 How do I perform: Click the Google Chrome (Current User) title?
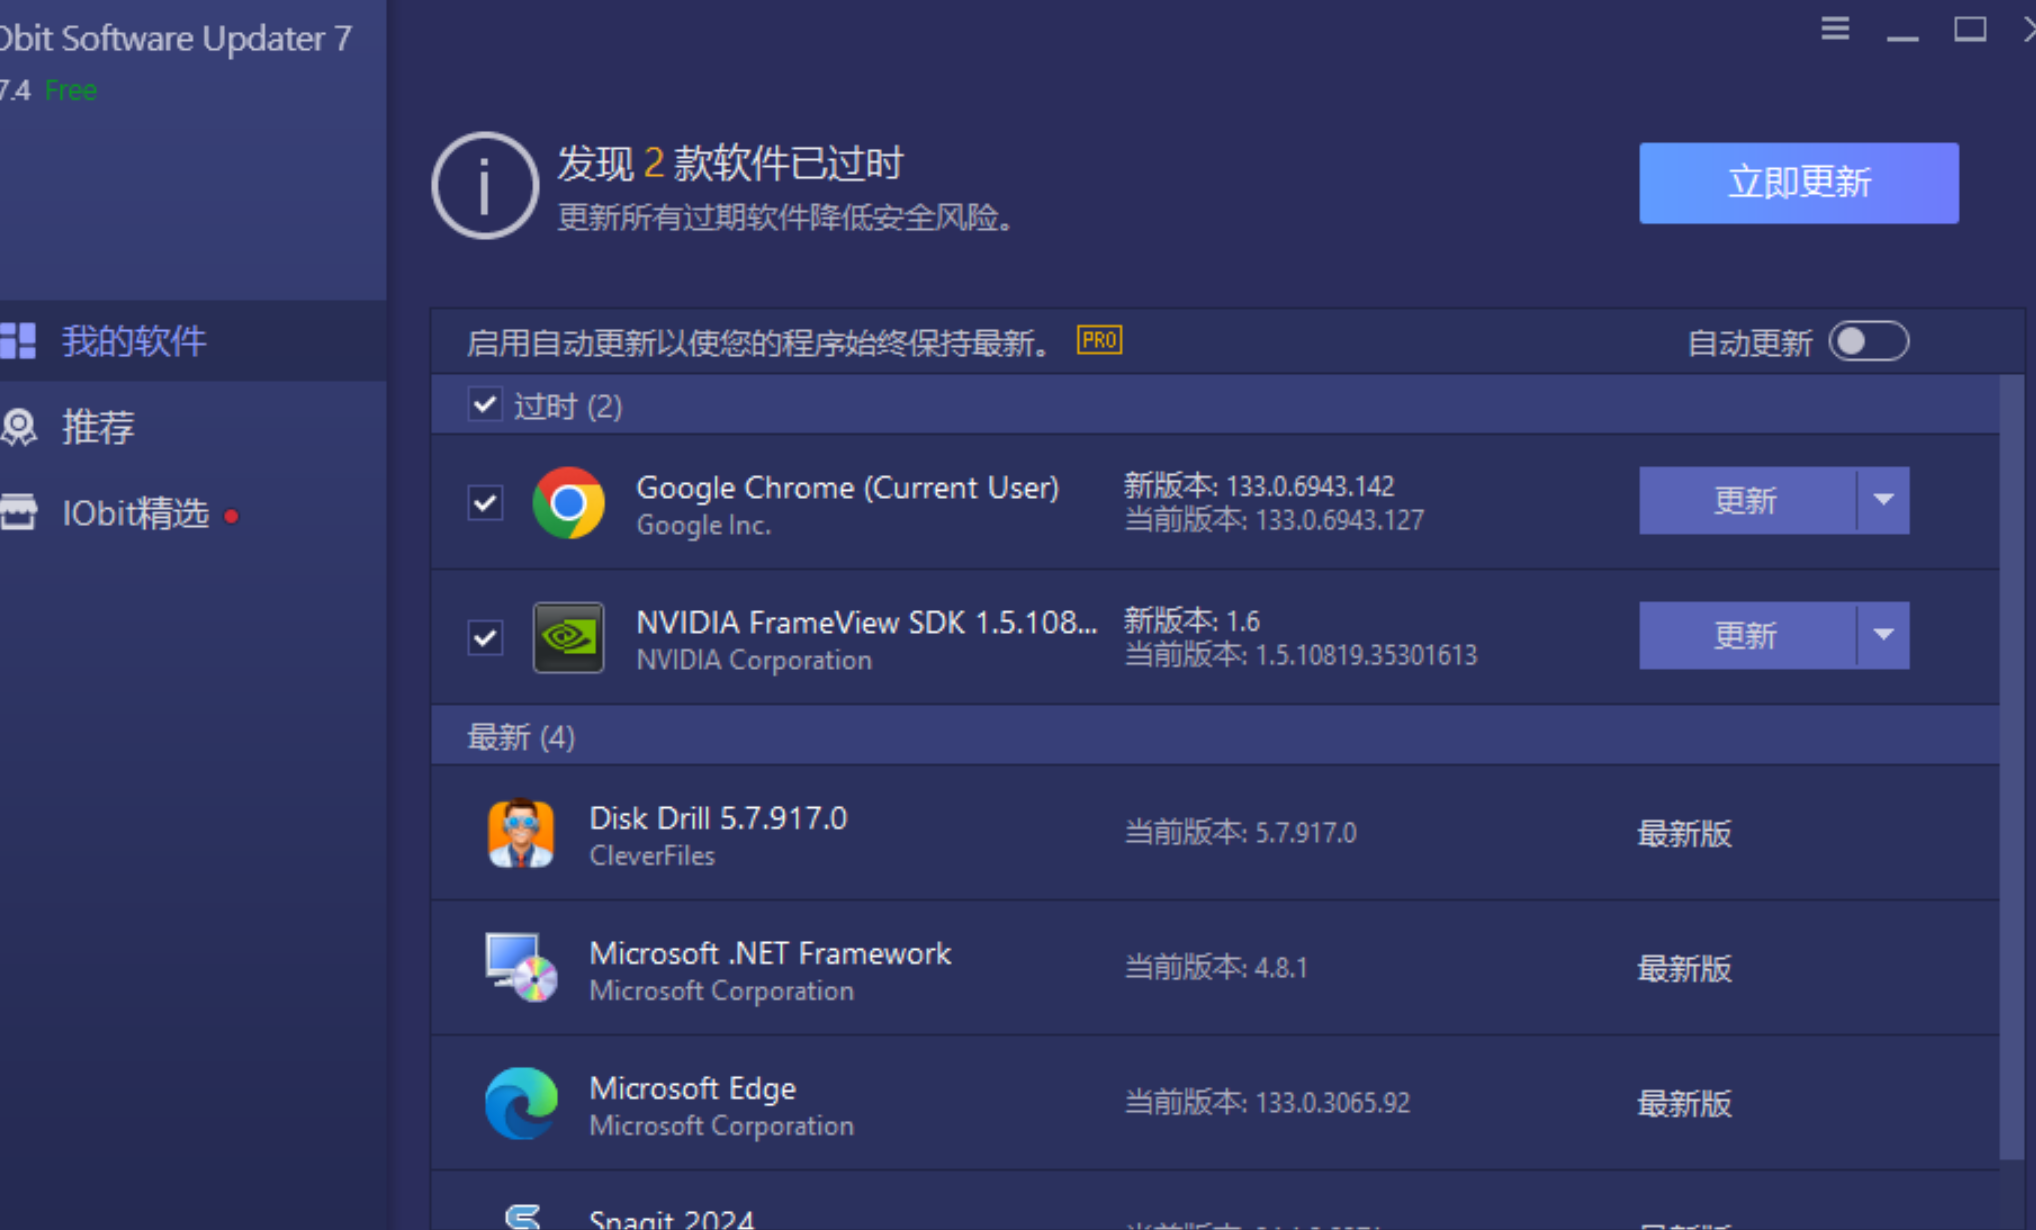848,488
